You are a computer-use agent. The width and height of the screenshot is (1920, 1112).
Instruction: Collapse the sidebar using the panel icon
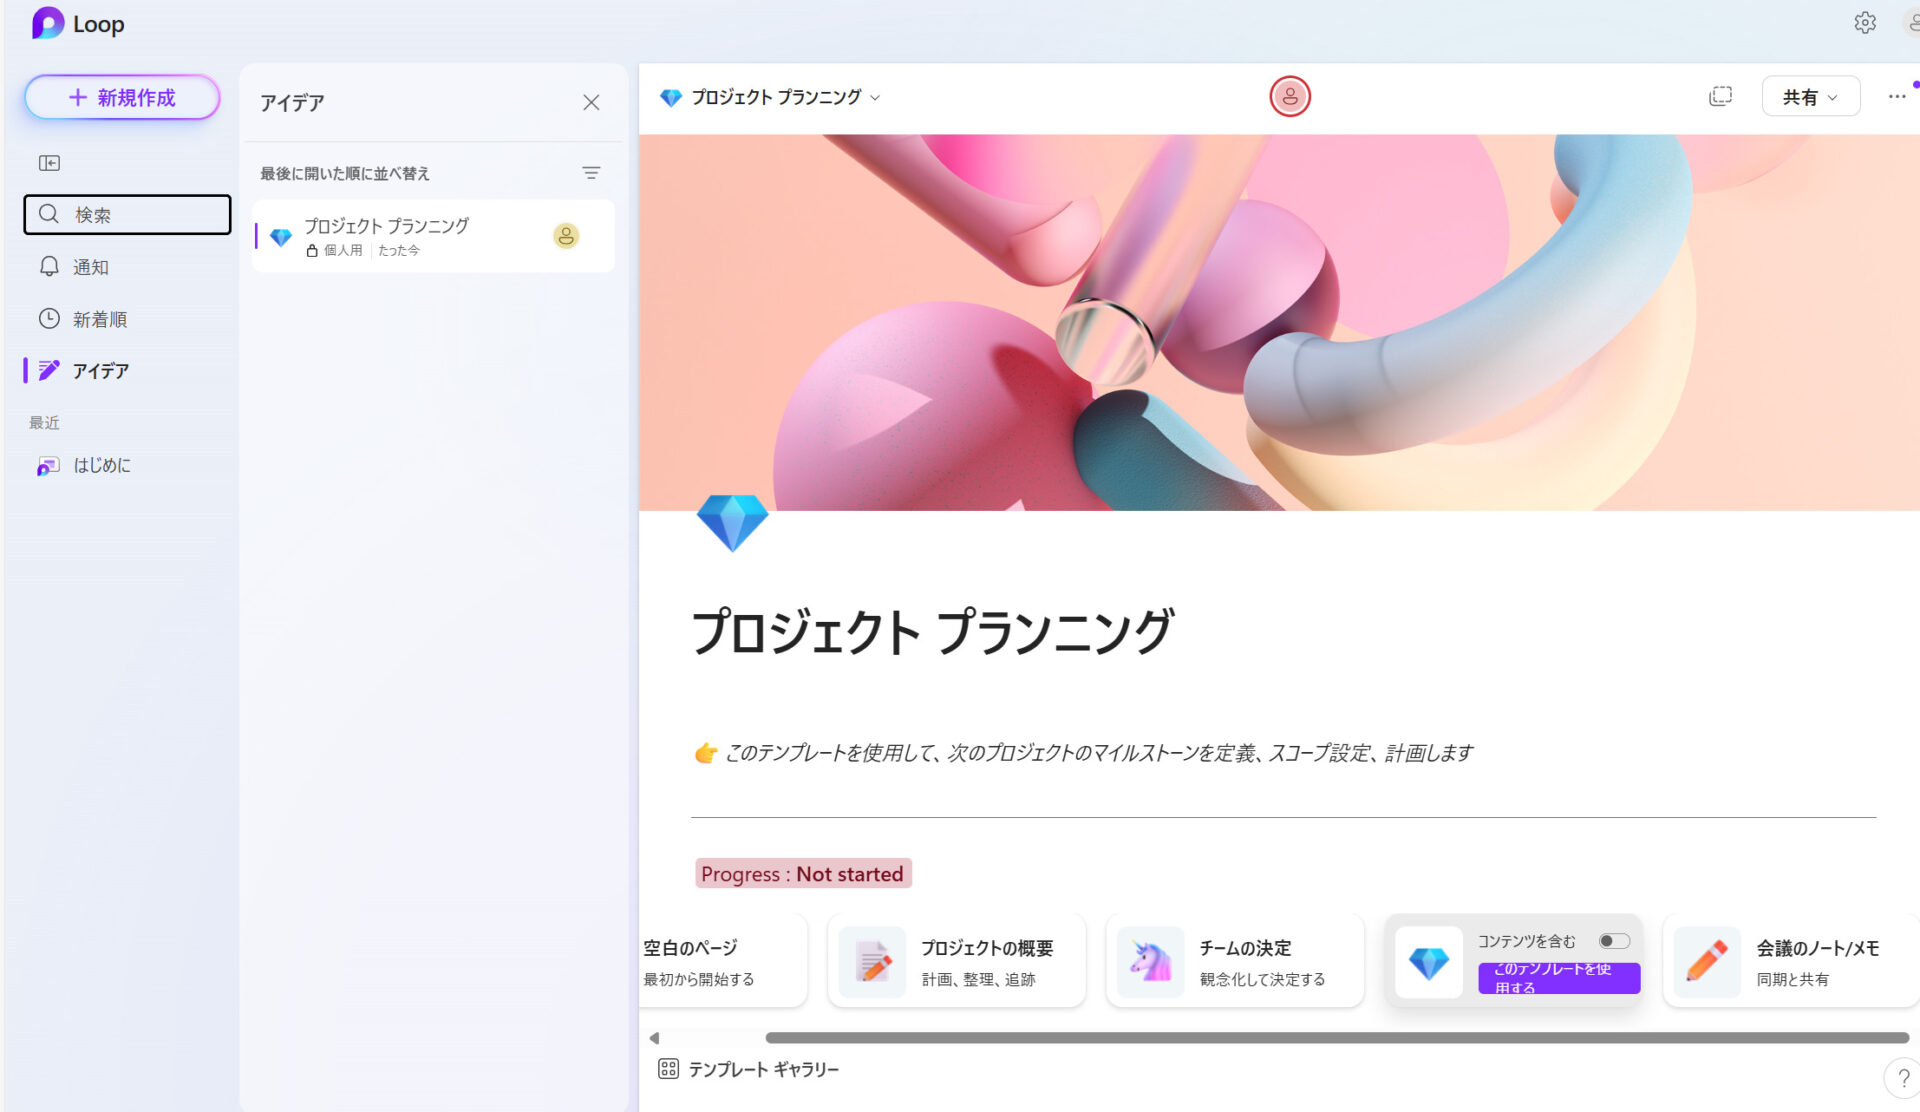(48, 162)
